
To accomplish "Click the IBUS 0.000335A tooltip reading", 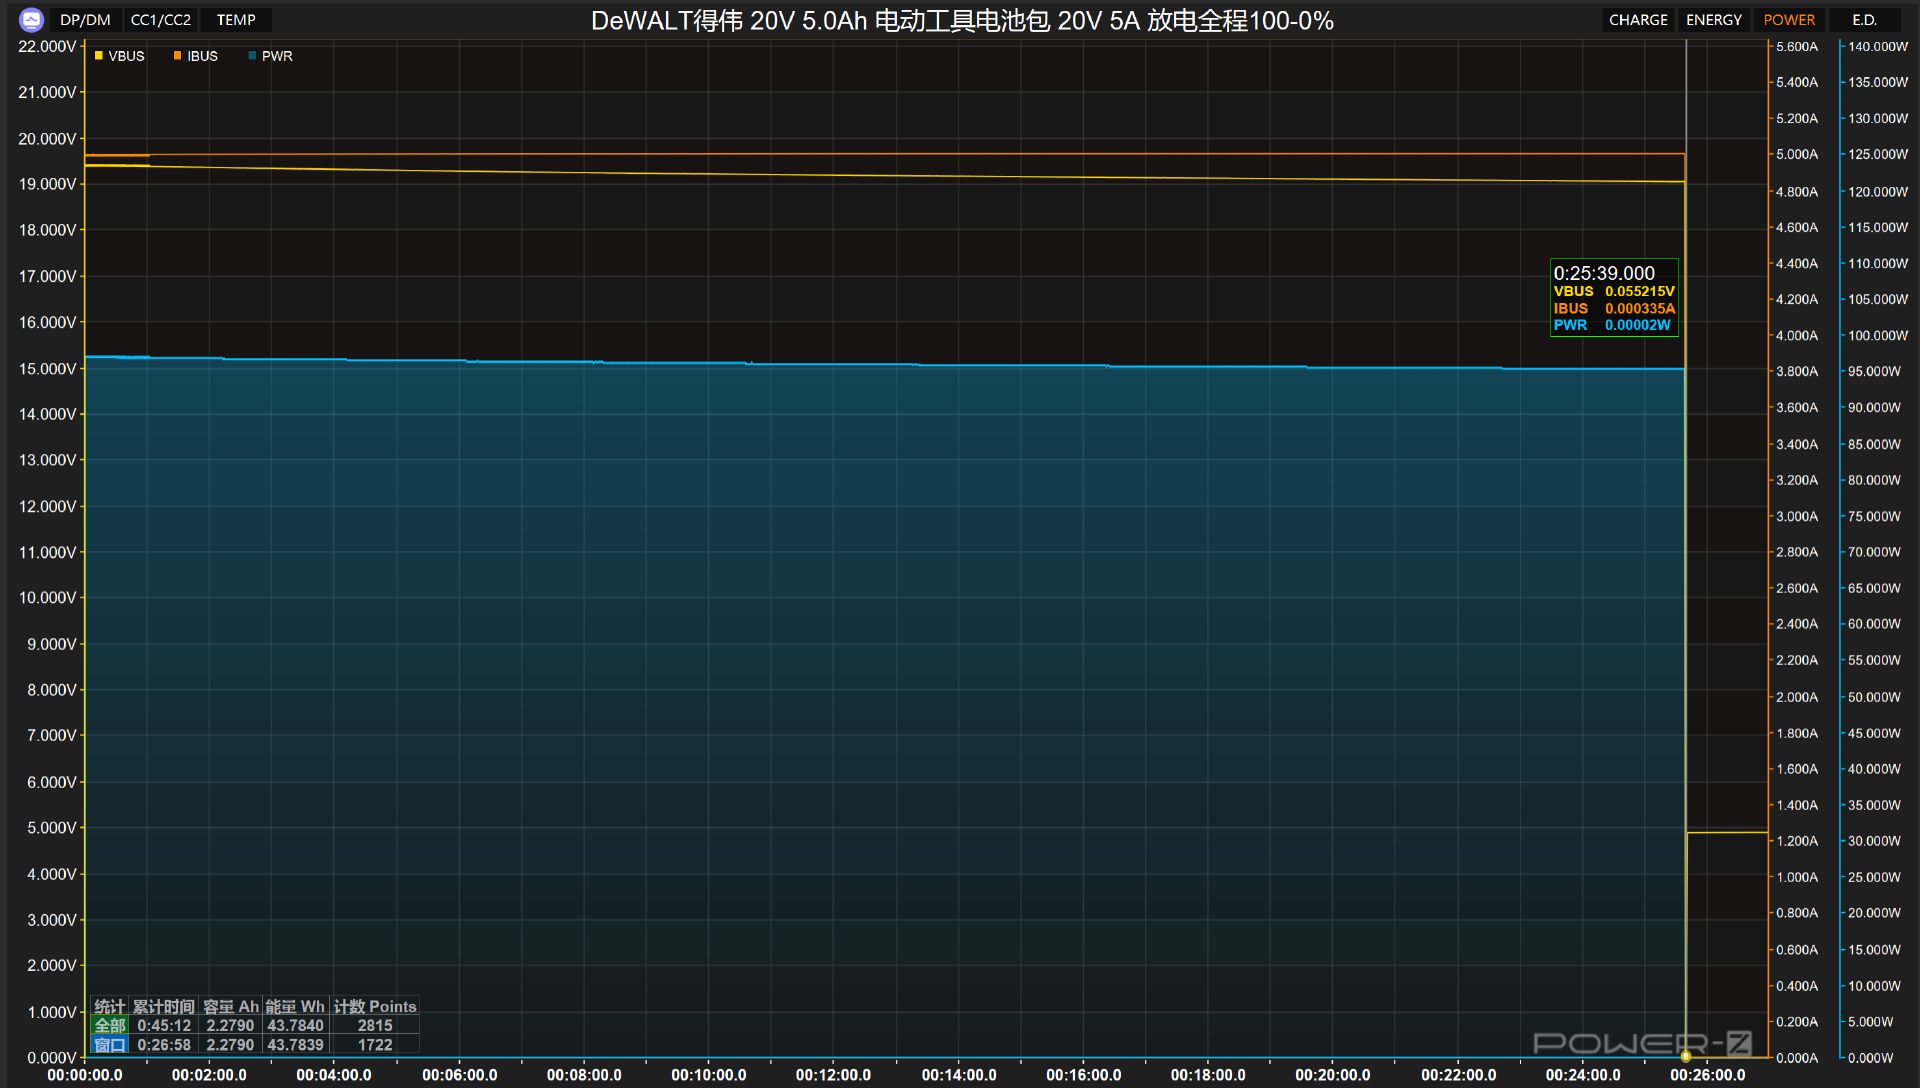I will 1614,308.
